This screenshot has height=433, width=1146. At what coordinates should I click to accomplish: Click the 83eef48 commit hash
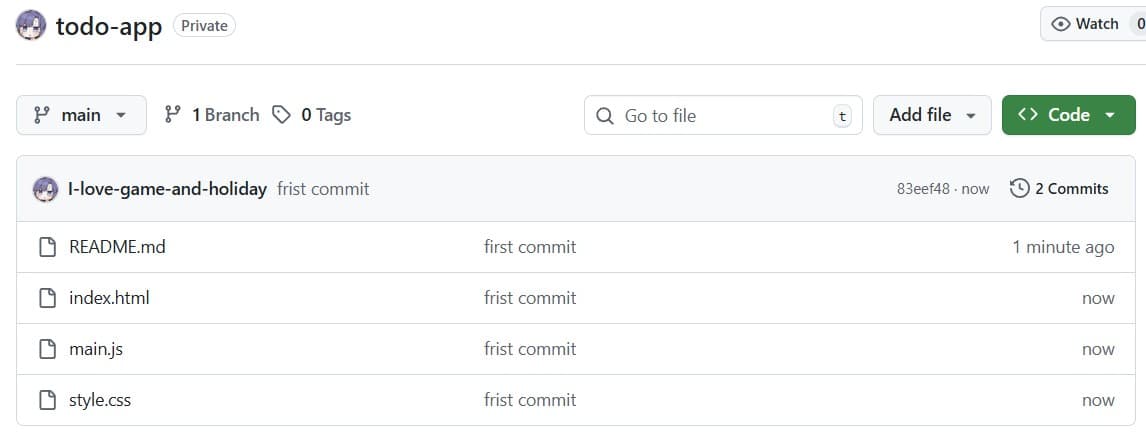923,188
